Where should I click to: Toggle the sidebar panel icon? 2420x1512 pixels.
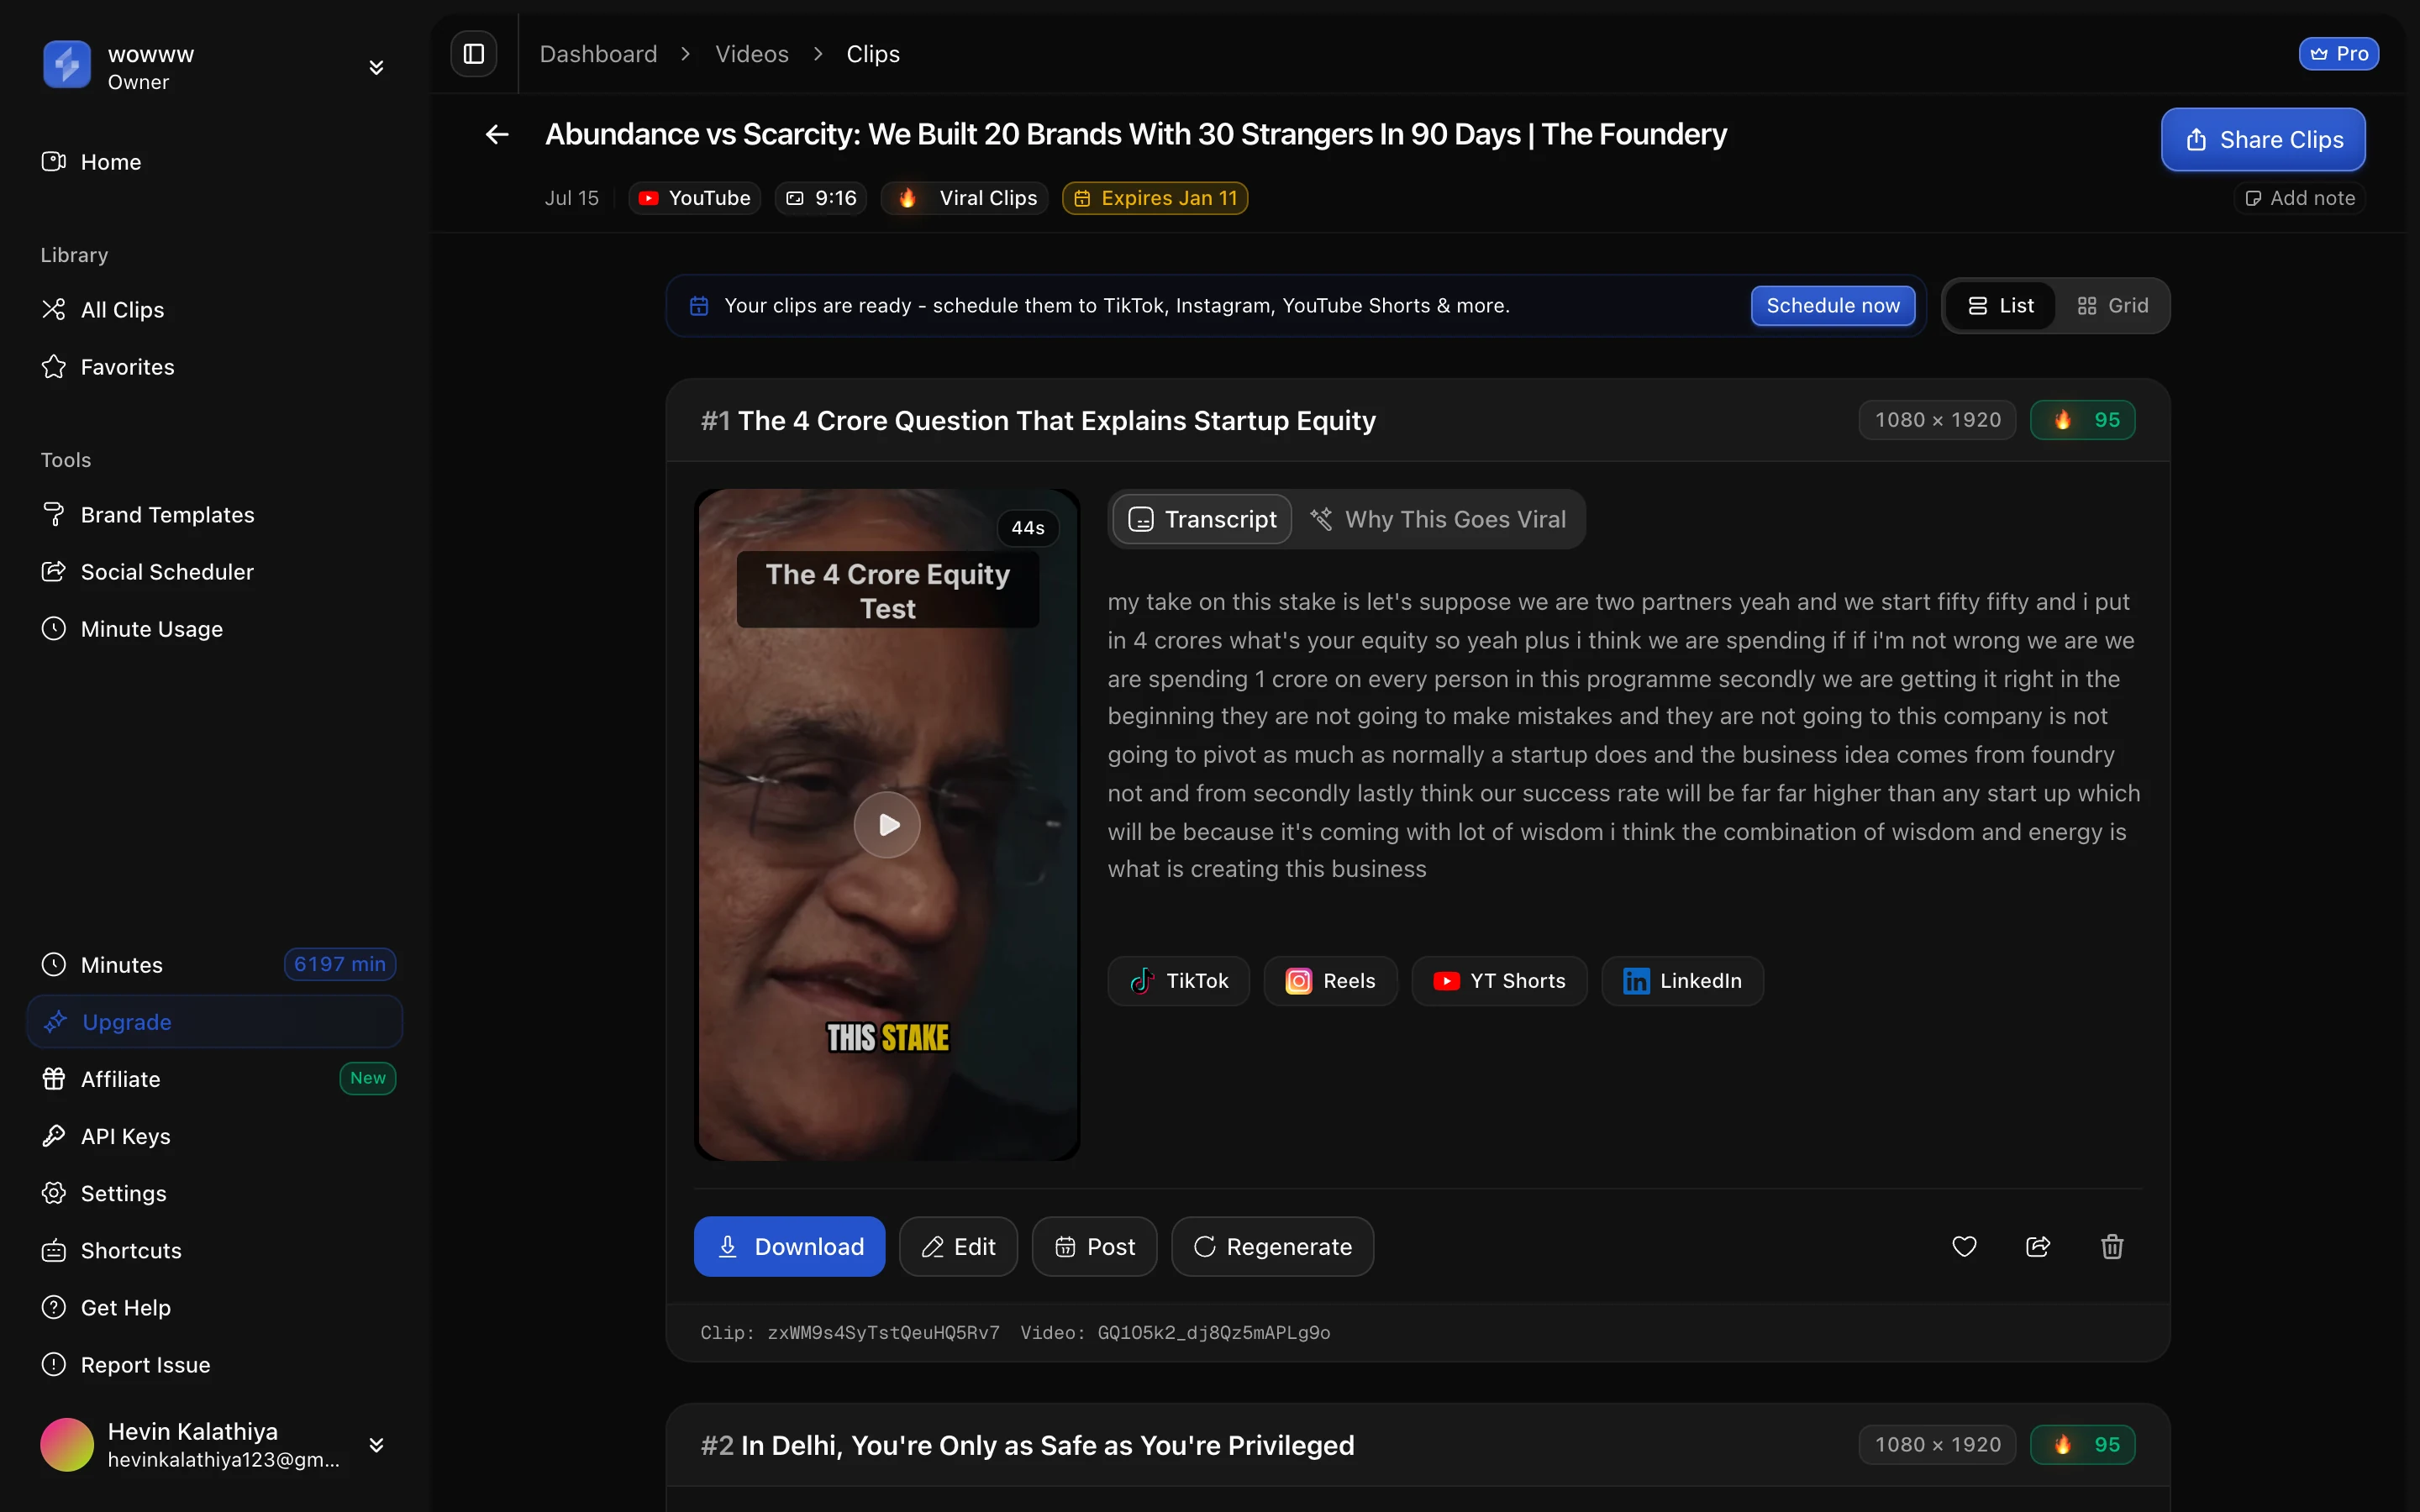[x=473, y=54]
